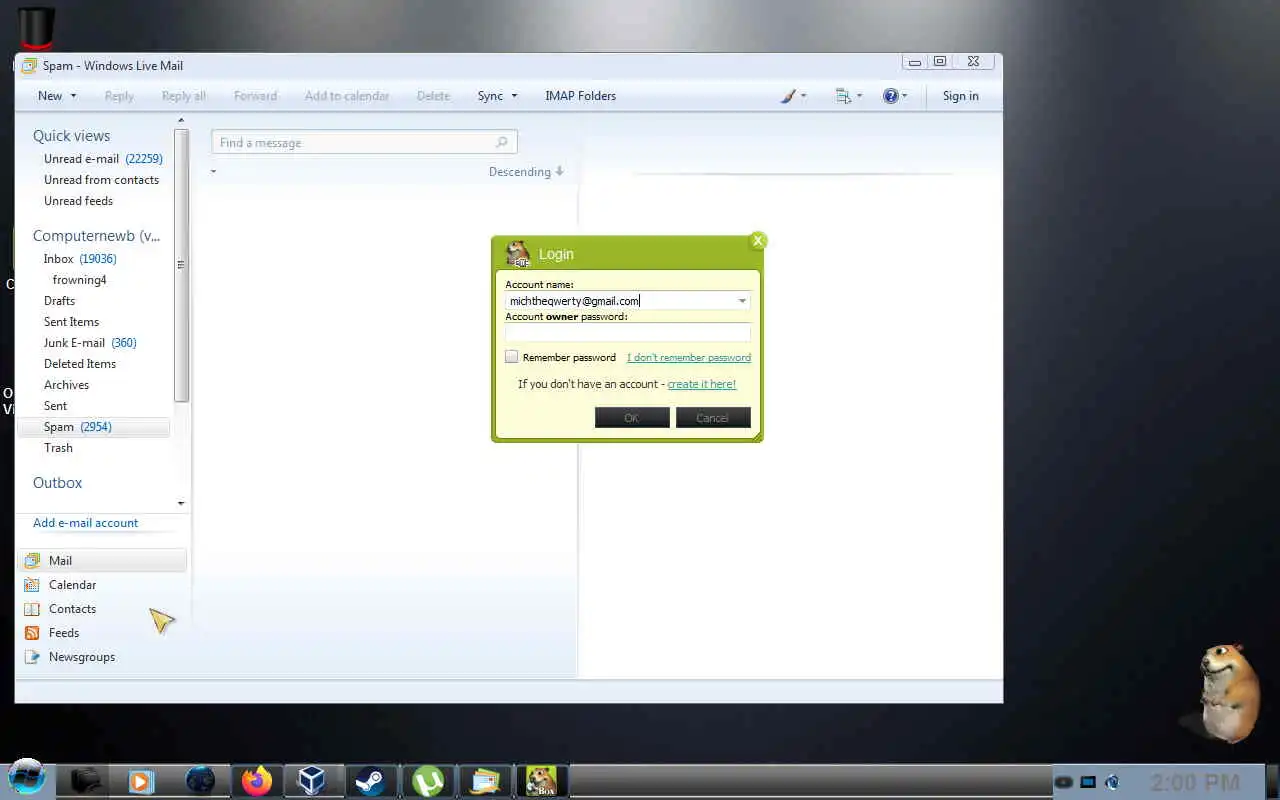1280x800 pixels.
Task: Click Cancel in the Login dialog
Action: tap(713, 418)
